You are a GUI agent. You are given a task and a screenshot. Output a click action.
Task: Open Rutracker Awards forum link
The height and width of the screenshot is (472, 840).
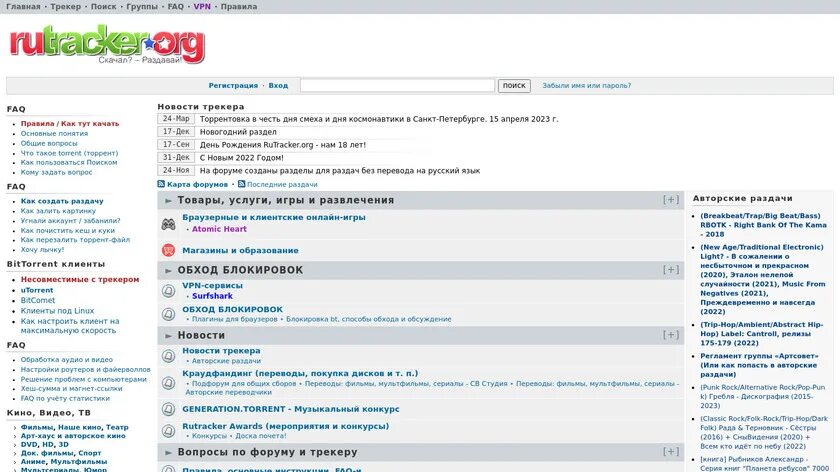286,426
